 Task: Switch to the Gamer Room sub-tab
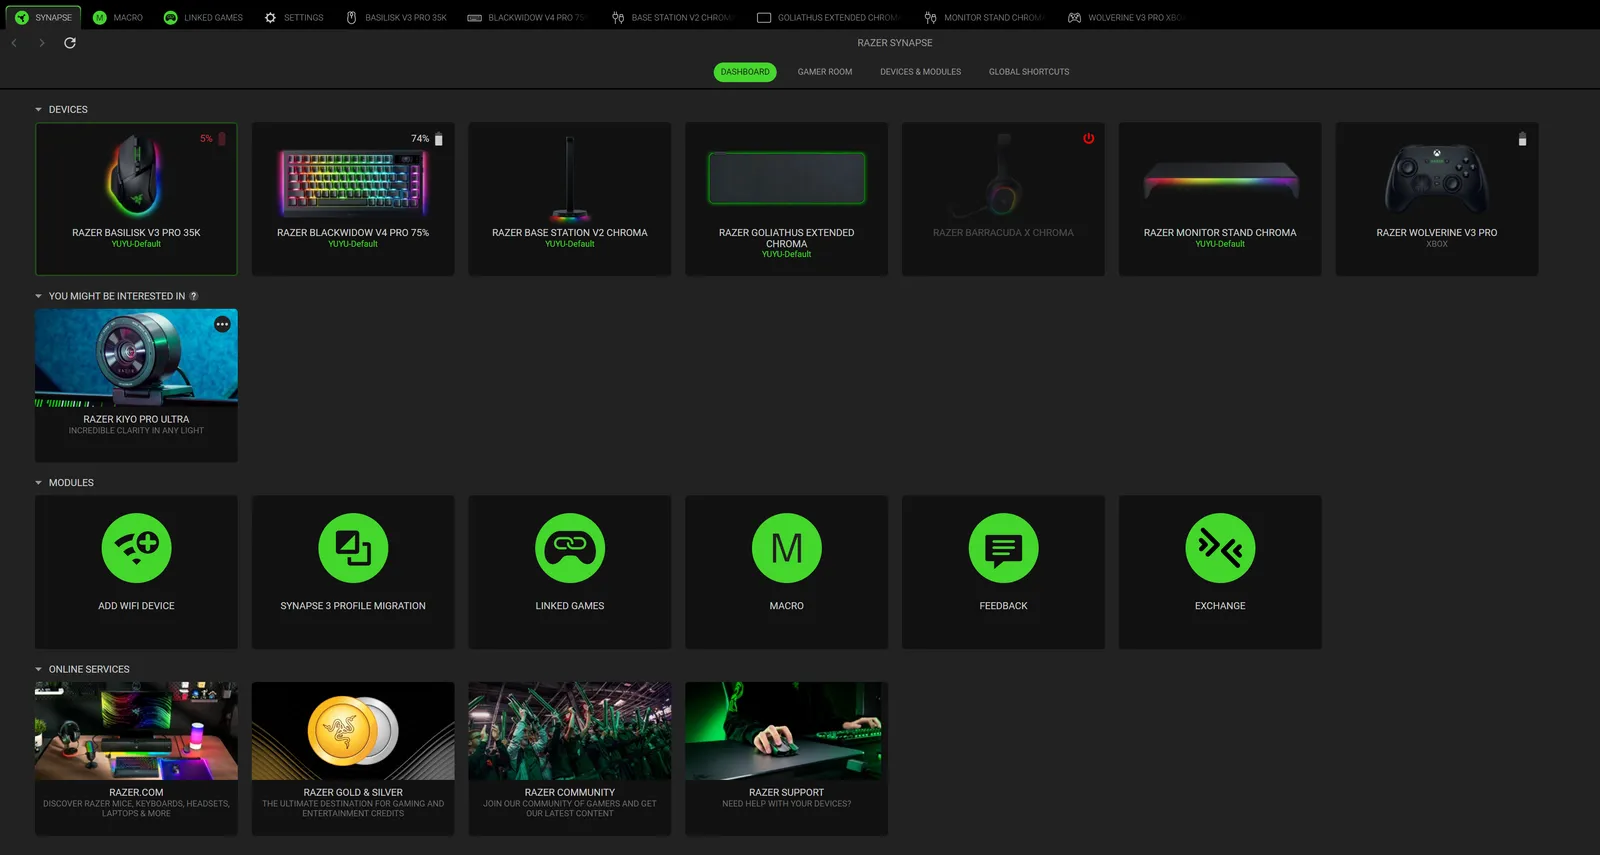pos(825,72)
